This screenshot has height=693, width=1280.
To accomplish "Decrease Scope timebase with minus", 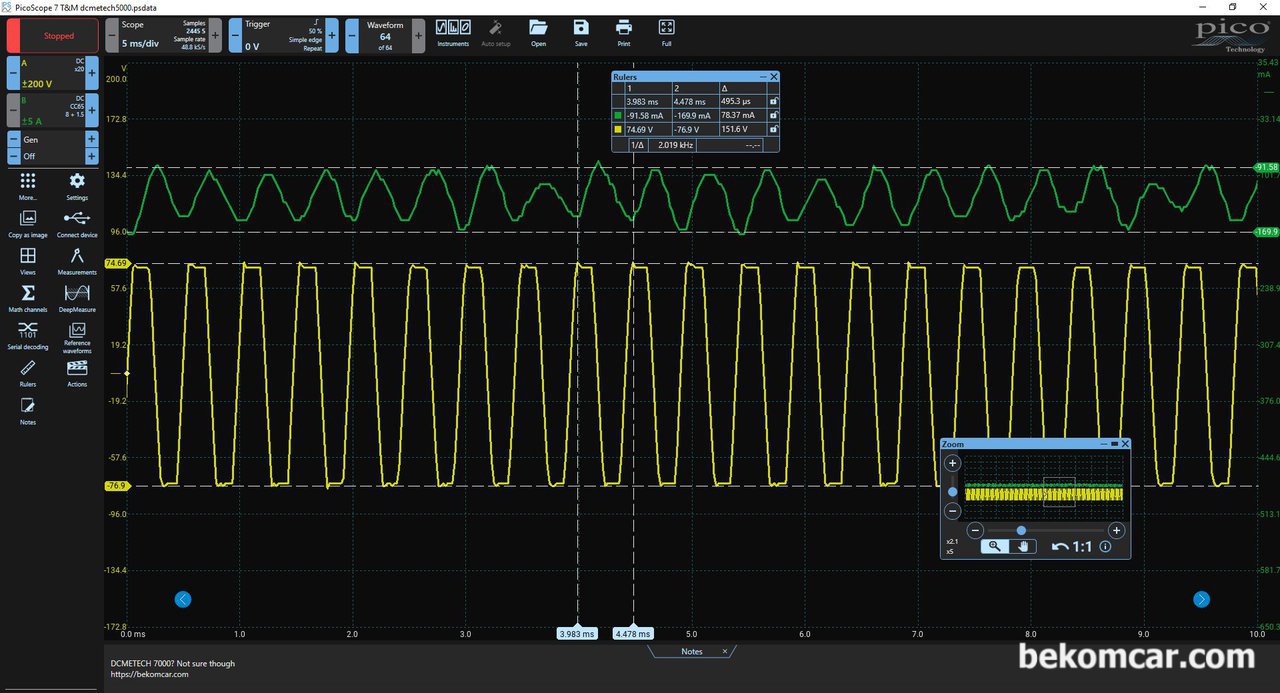I will (112, 35).
